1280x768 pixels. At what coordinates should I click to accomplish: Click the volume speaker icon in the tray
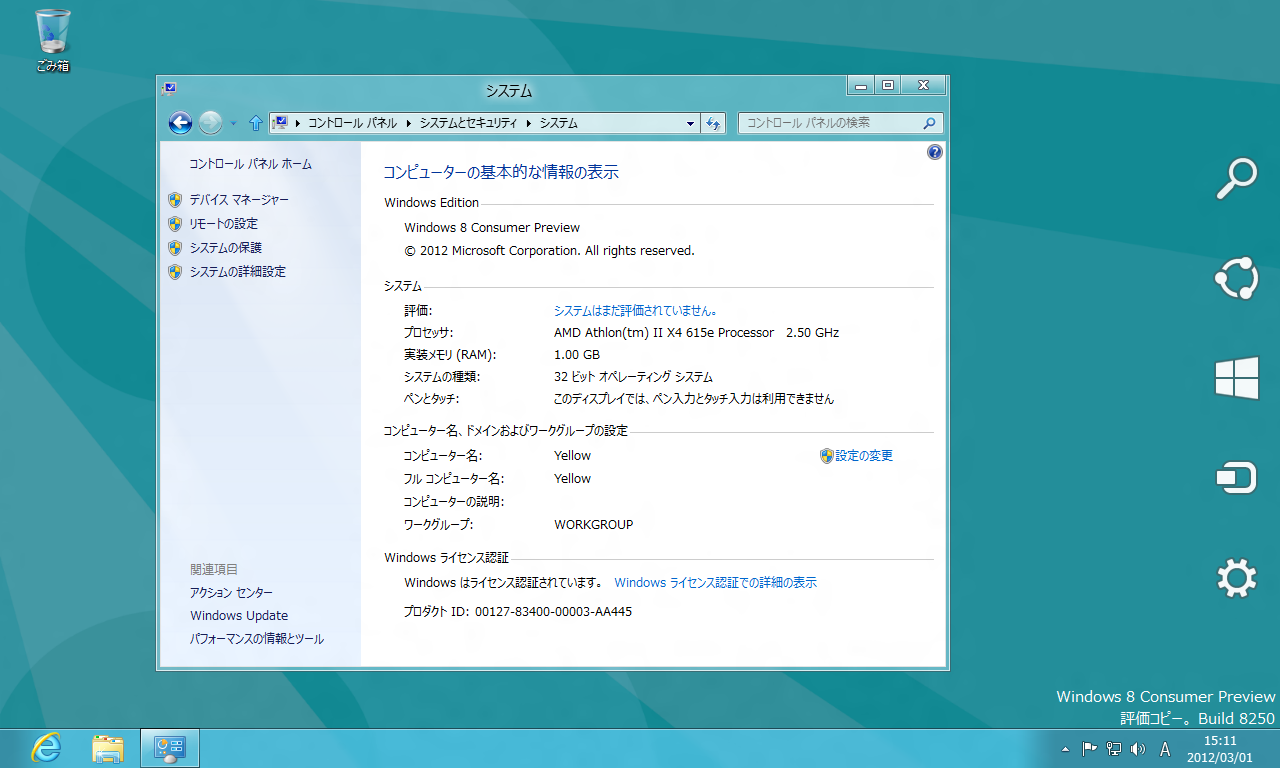1138,748
